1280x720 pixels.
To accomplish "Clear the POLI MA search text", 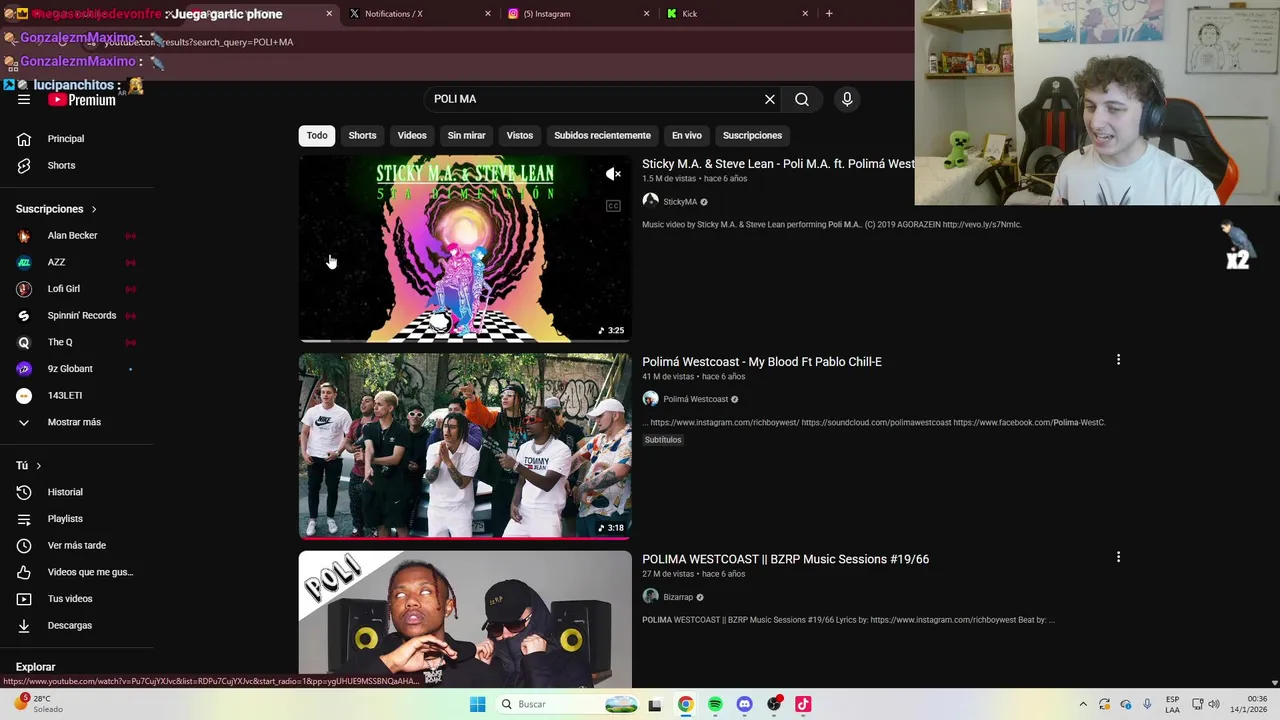I will point(770,99).
